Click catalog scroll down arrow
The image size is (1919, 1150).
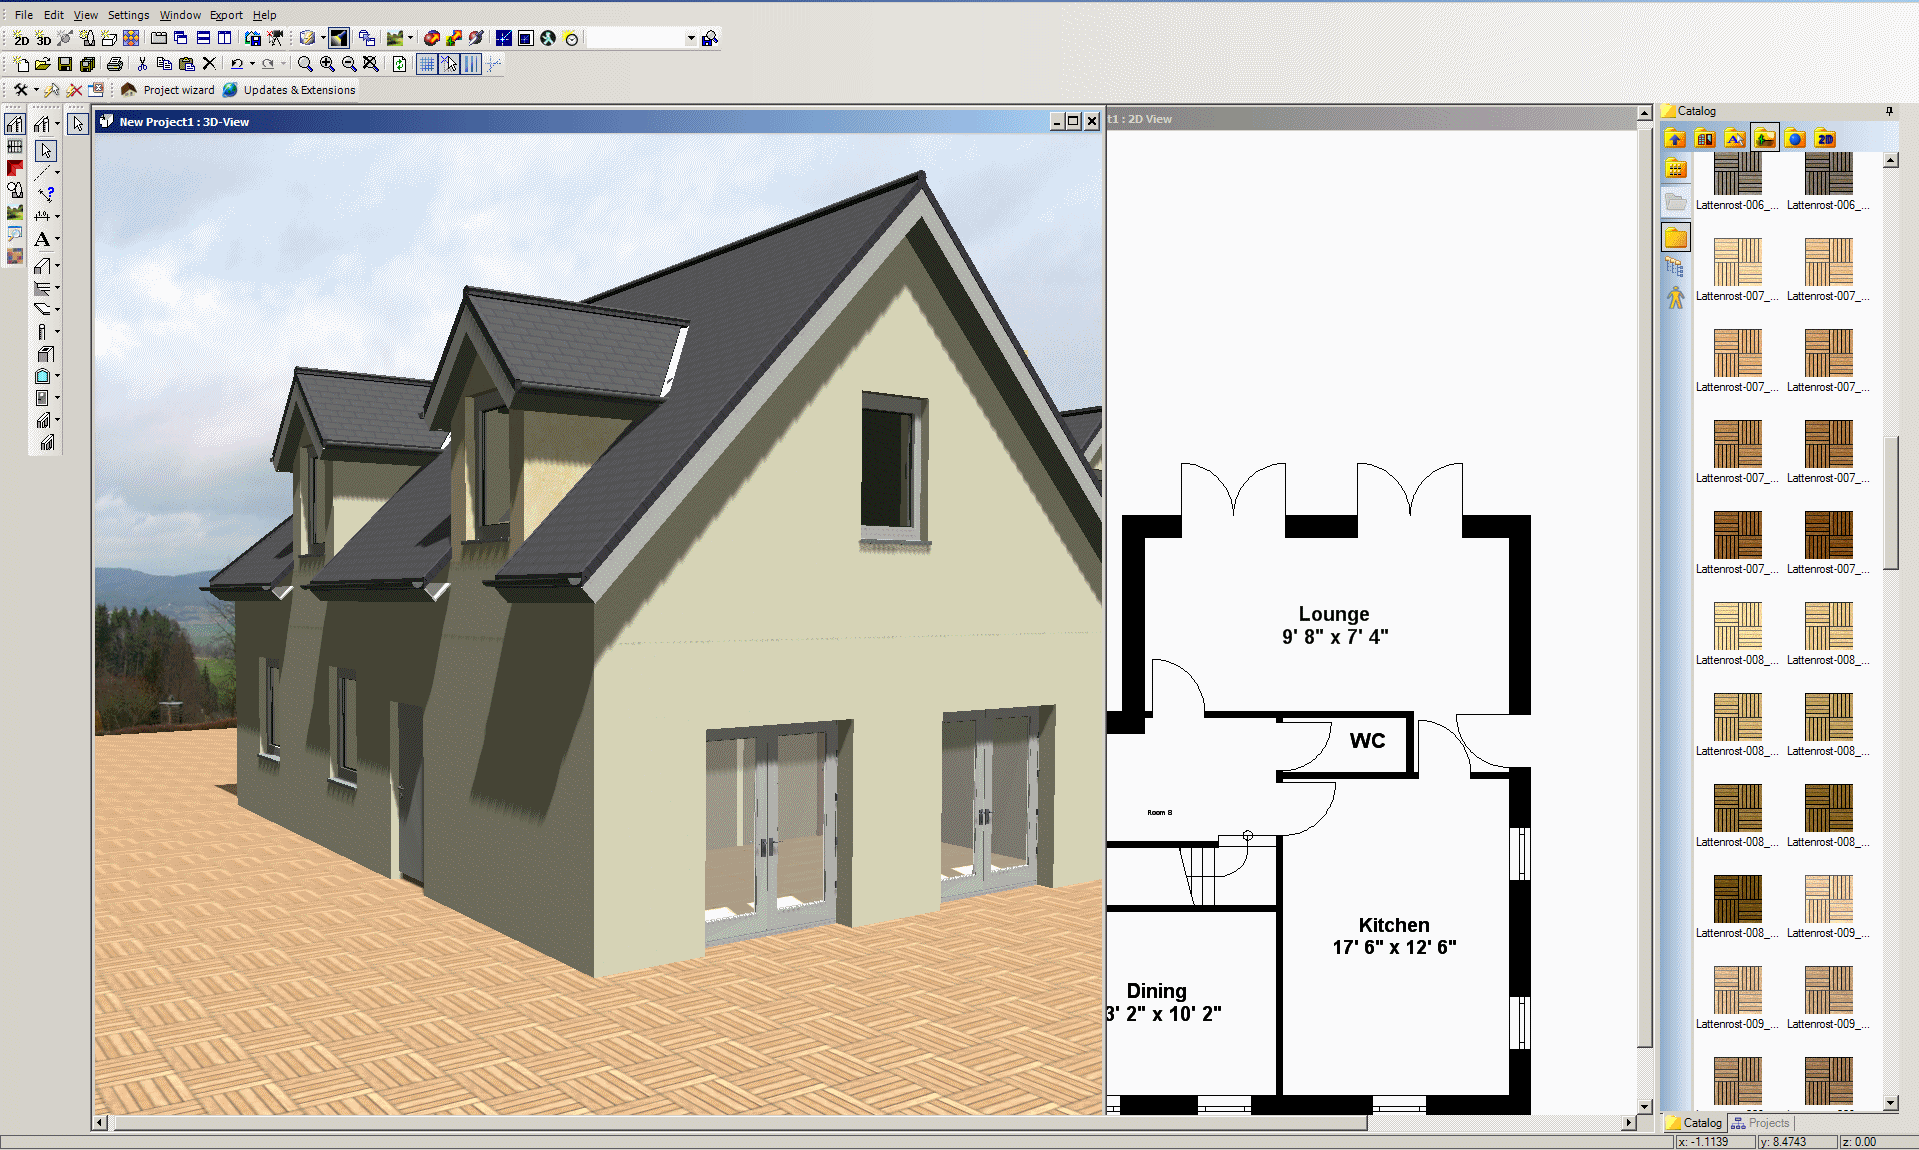(1890, 1103)
